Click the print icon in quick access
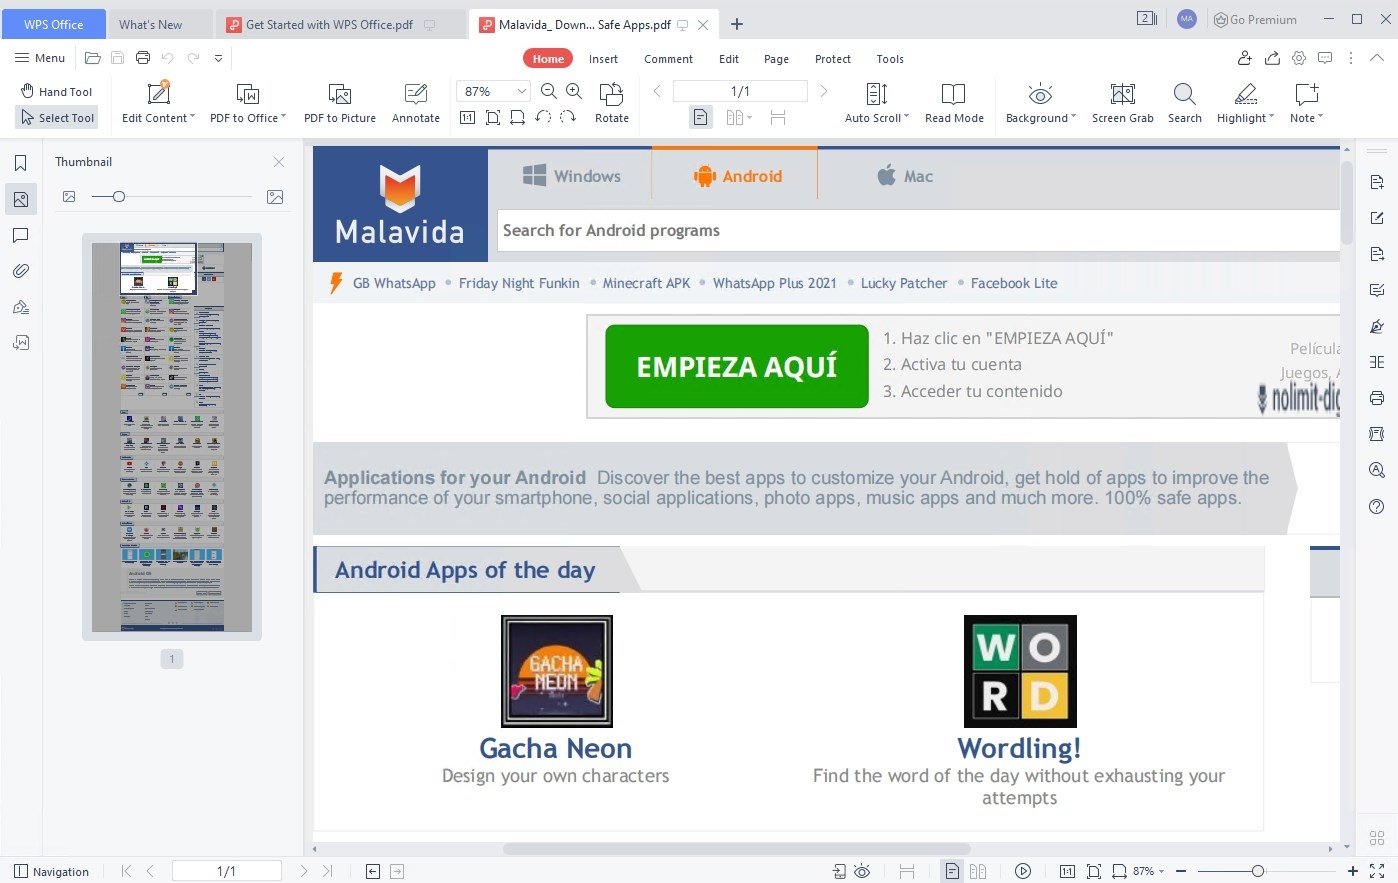 143,58
